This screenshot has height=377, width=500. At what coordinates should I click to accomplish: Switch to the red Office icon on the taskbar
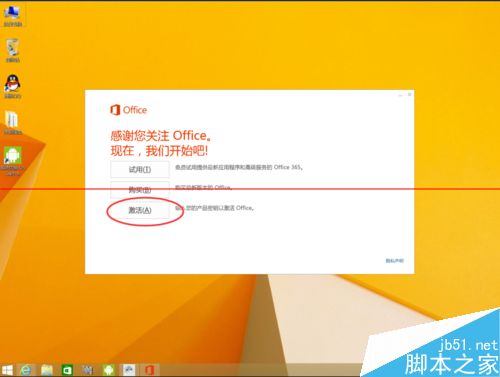(149, 370)
